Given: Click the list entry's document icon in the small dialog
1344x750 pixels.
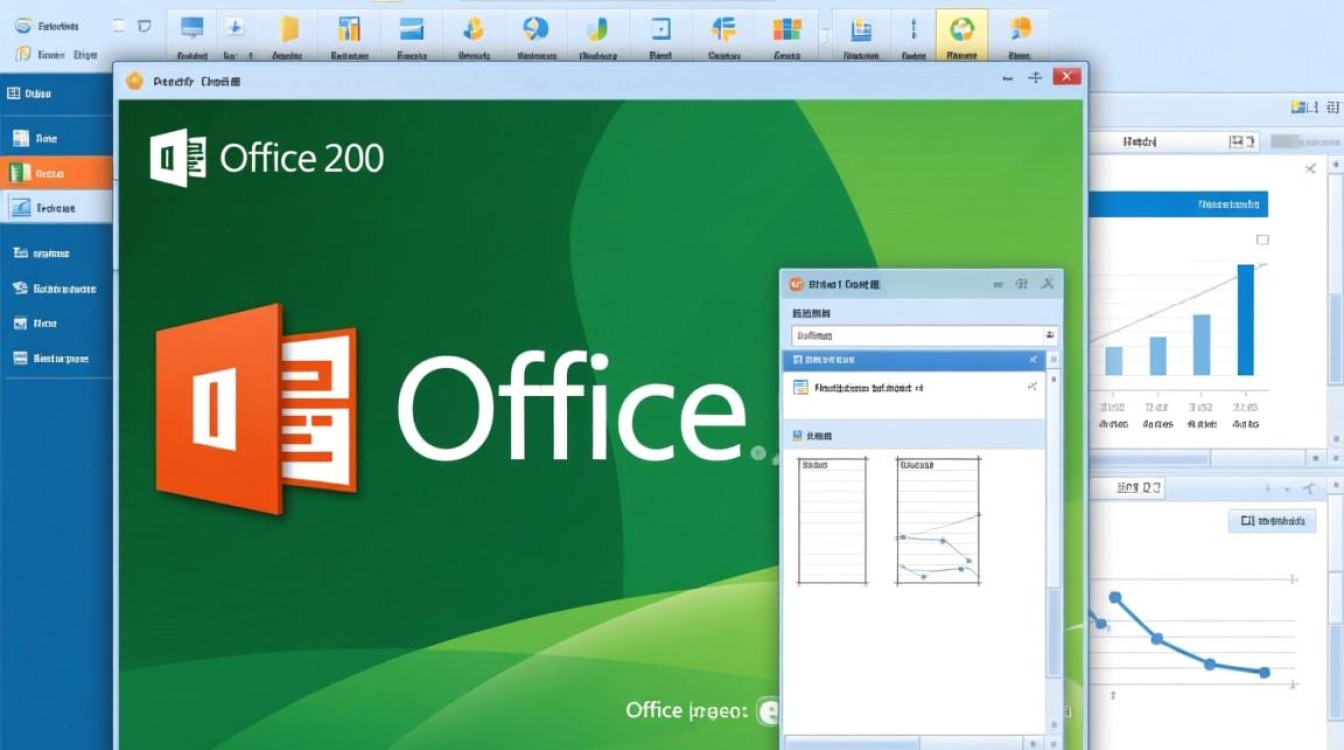Looking at the screenshot, I should click(800, 388).
